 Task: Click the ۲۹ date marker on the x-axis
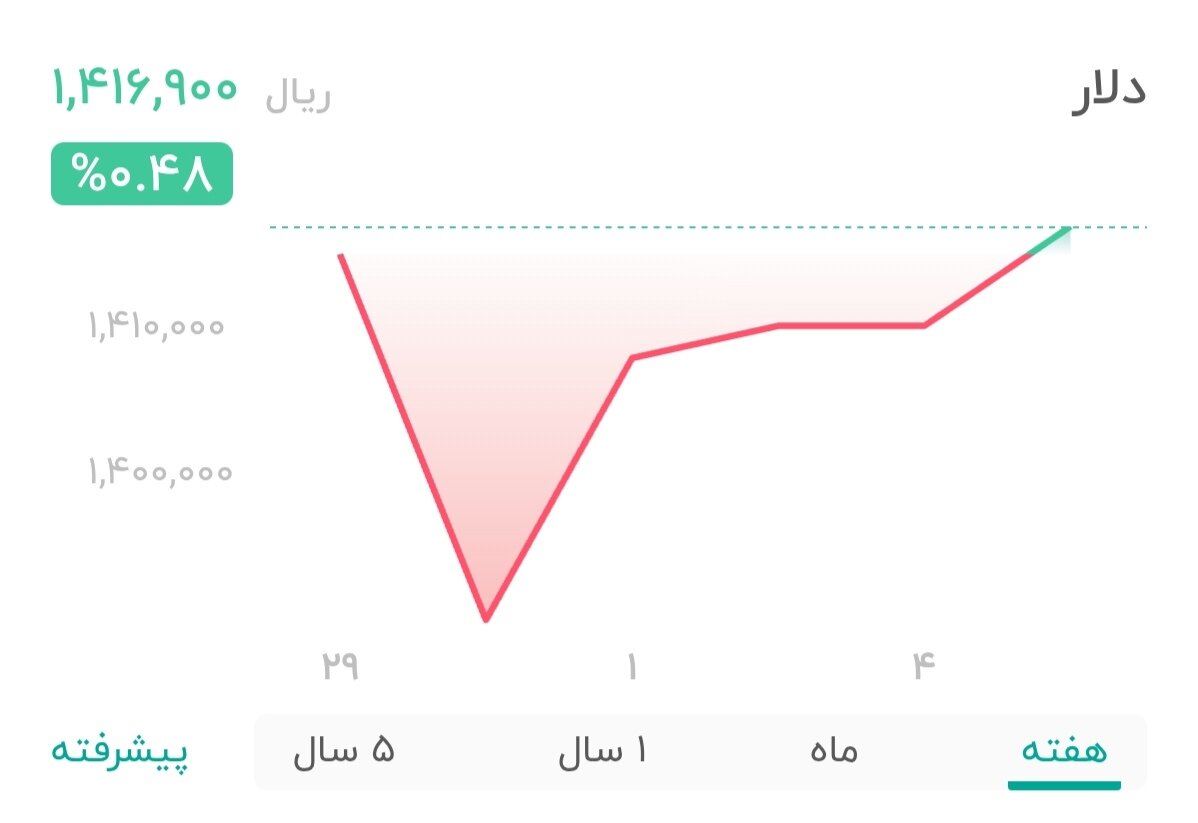tap(340, 660)
